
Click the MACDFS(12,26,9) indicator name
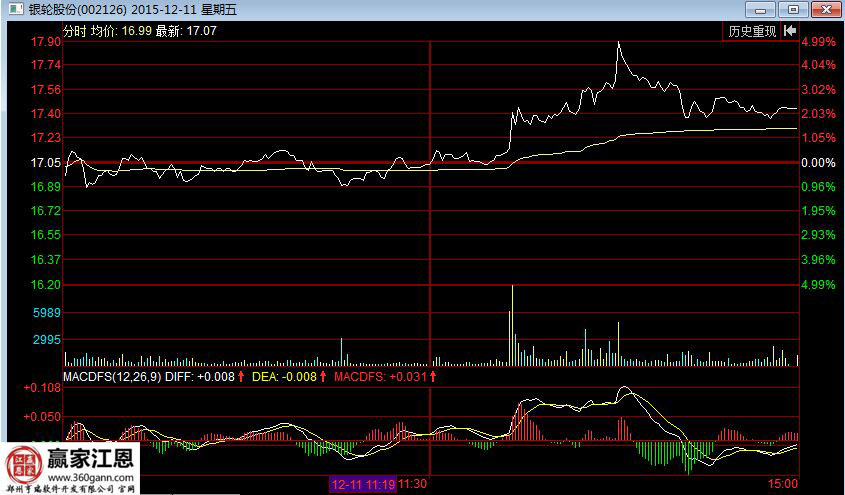point(110,377)
